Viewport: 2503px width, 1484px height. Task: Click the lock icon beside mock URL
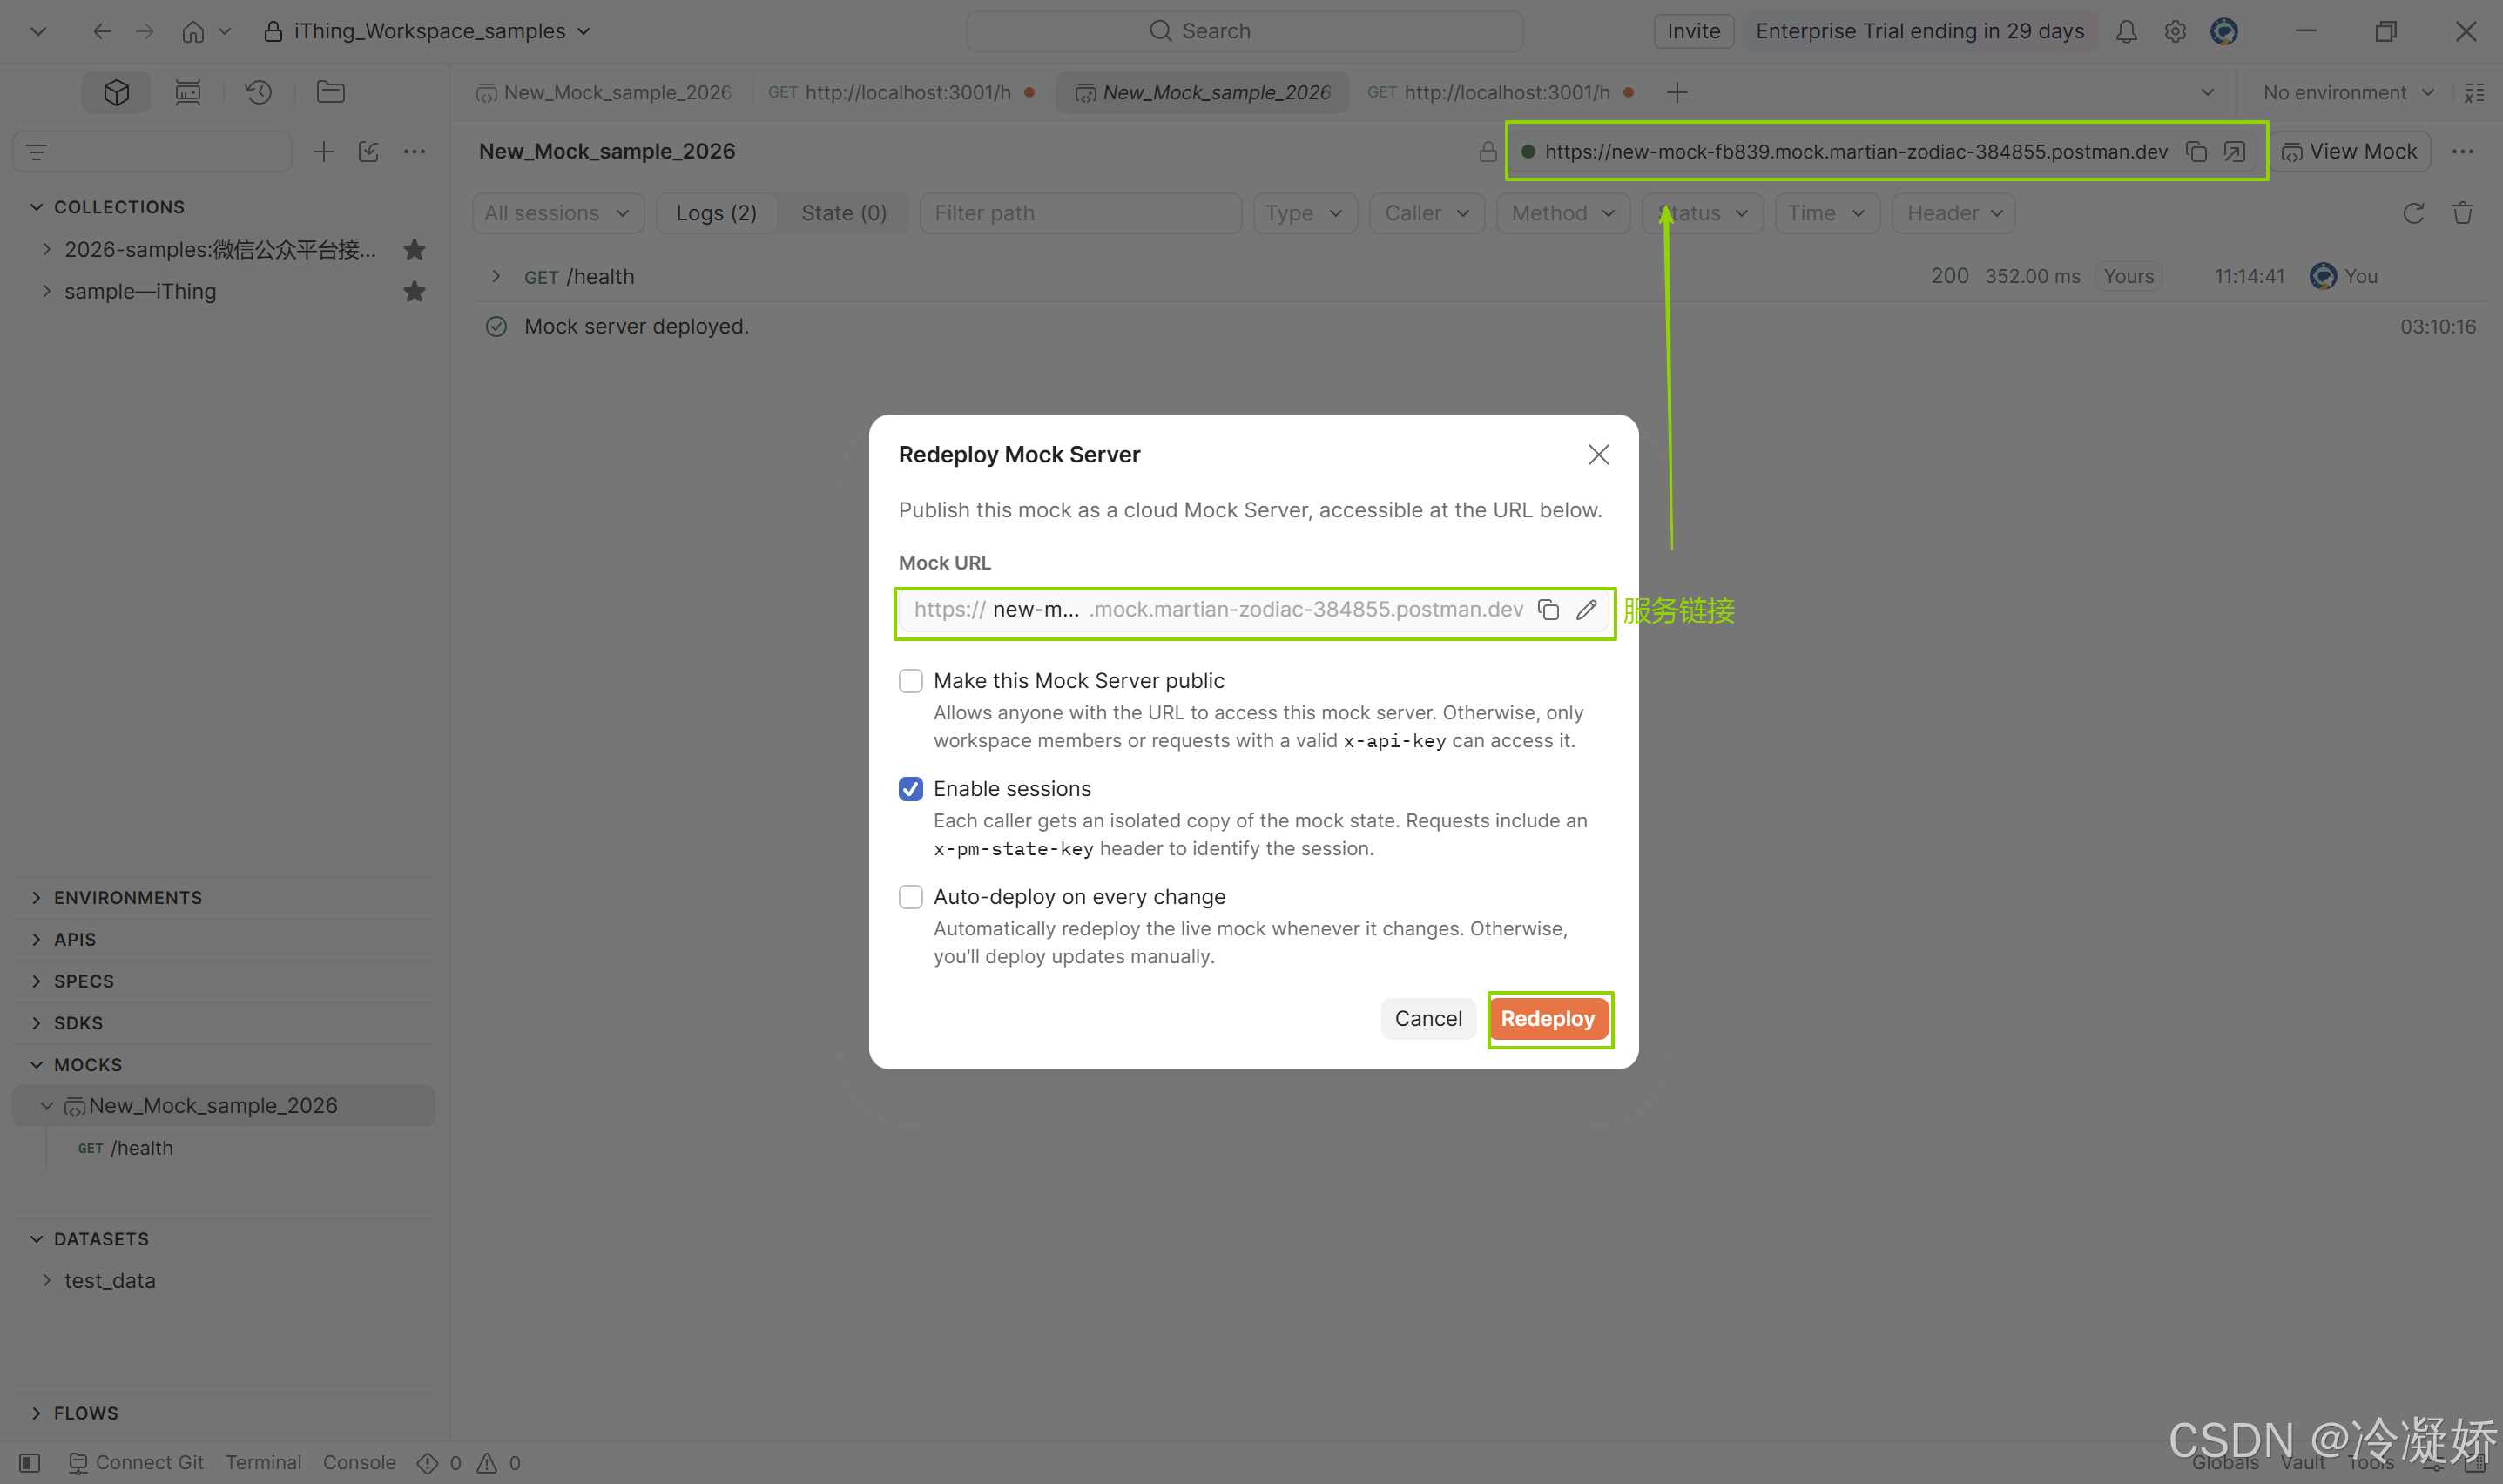tap(1488, 151)
